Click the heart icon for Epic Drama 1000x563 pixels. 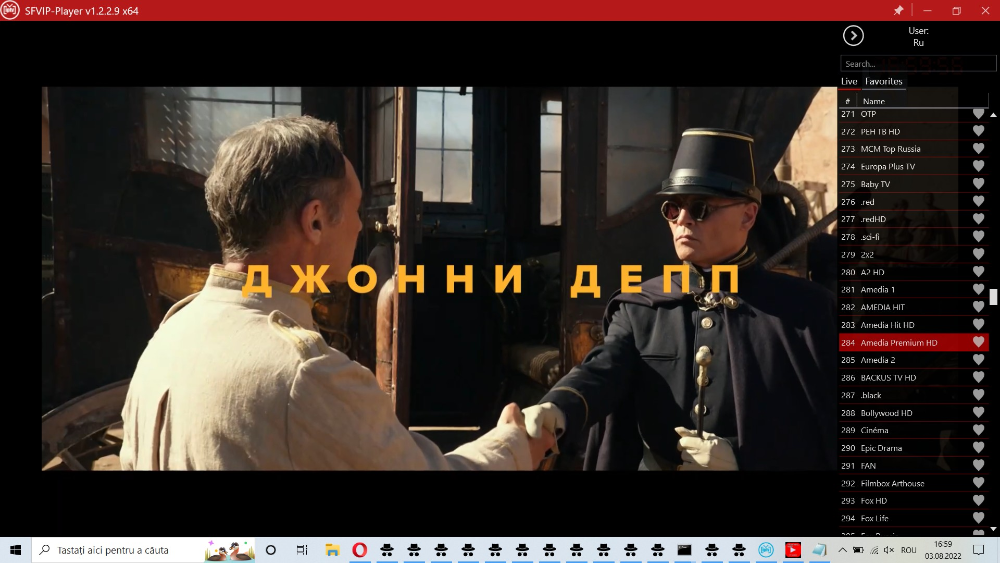coord(978,448)
